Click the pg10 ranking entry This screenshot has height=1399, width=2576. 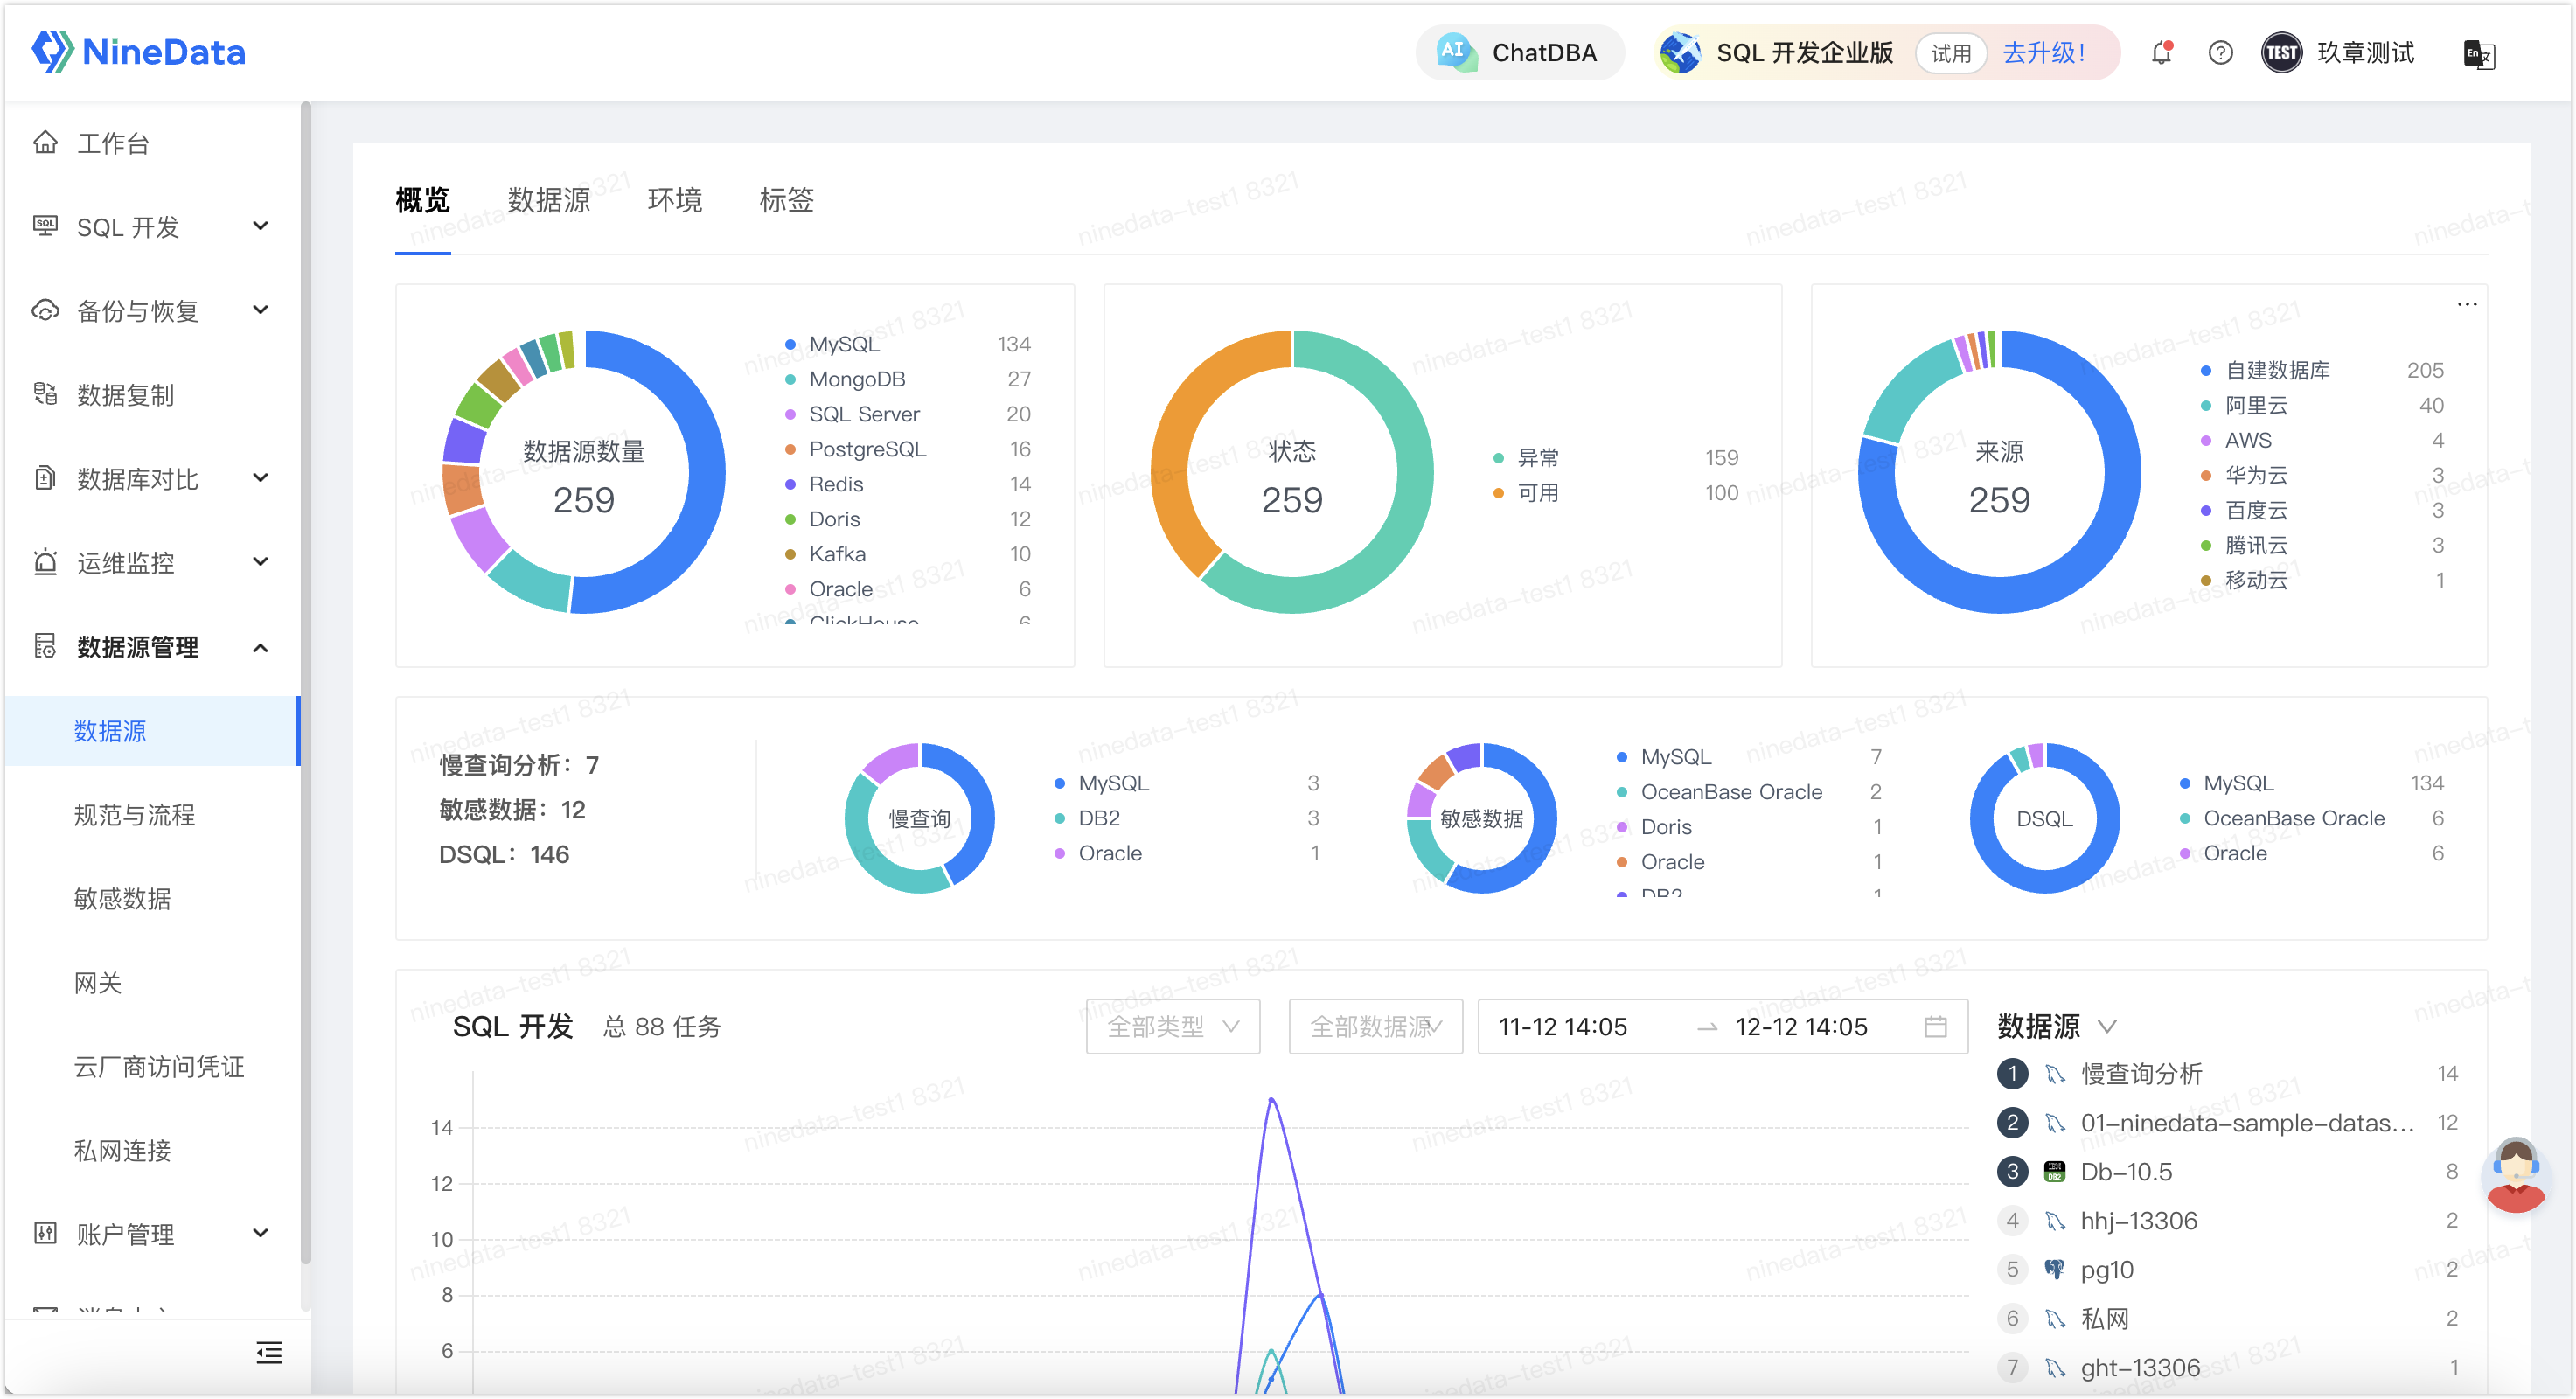(2227, 1270)
